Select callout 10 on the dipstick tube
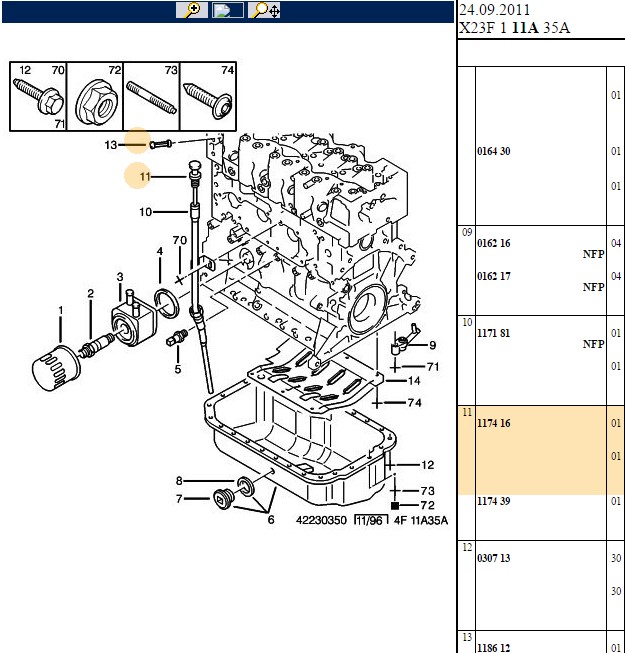 click(145, 212)
